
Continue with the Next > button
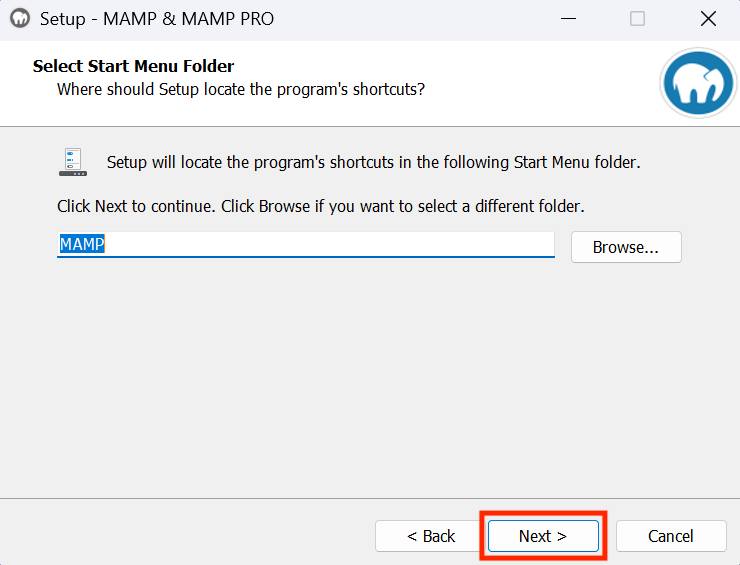pos(543,536)
